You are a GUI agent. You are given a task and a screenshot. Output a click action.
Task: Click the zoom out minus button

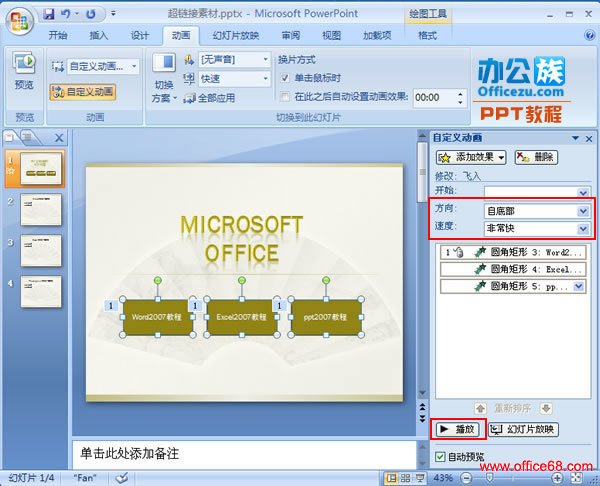pyautogui.click(x=466, y=478)
